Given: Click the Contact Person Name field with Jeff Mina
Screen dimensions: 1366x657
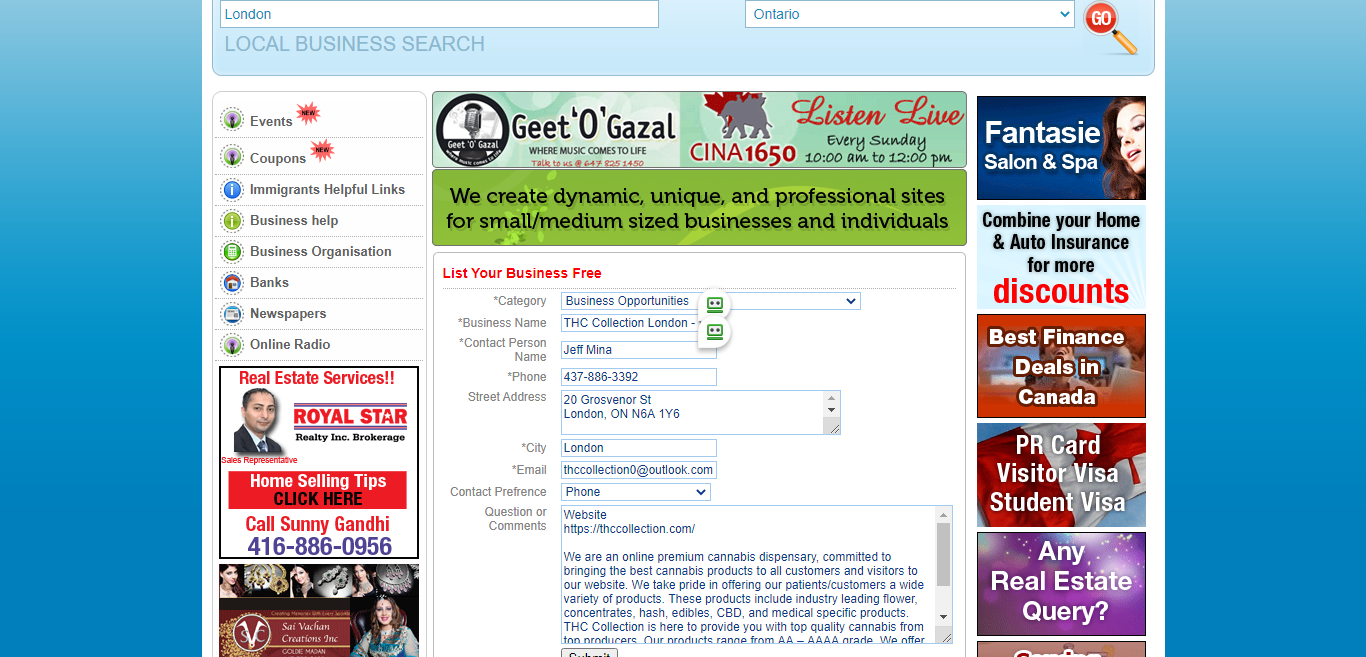Looking at the screenshot, I should (639, 350).
